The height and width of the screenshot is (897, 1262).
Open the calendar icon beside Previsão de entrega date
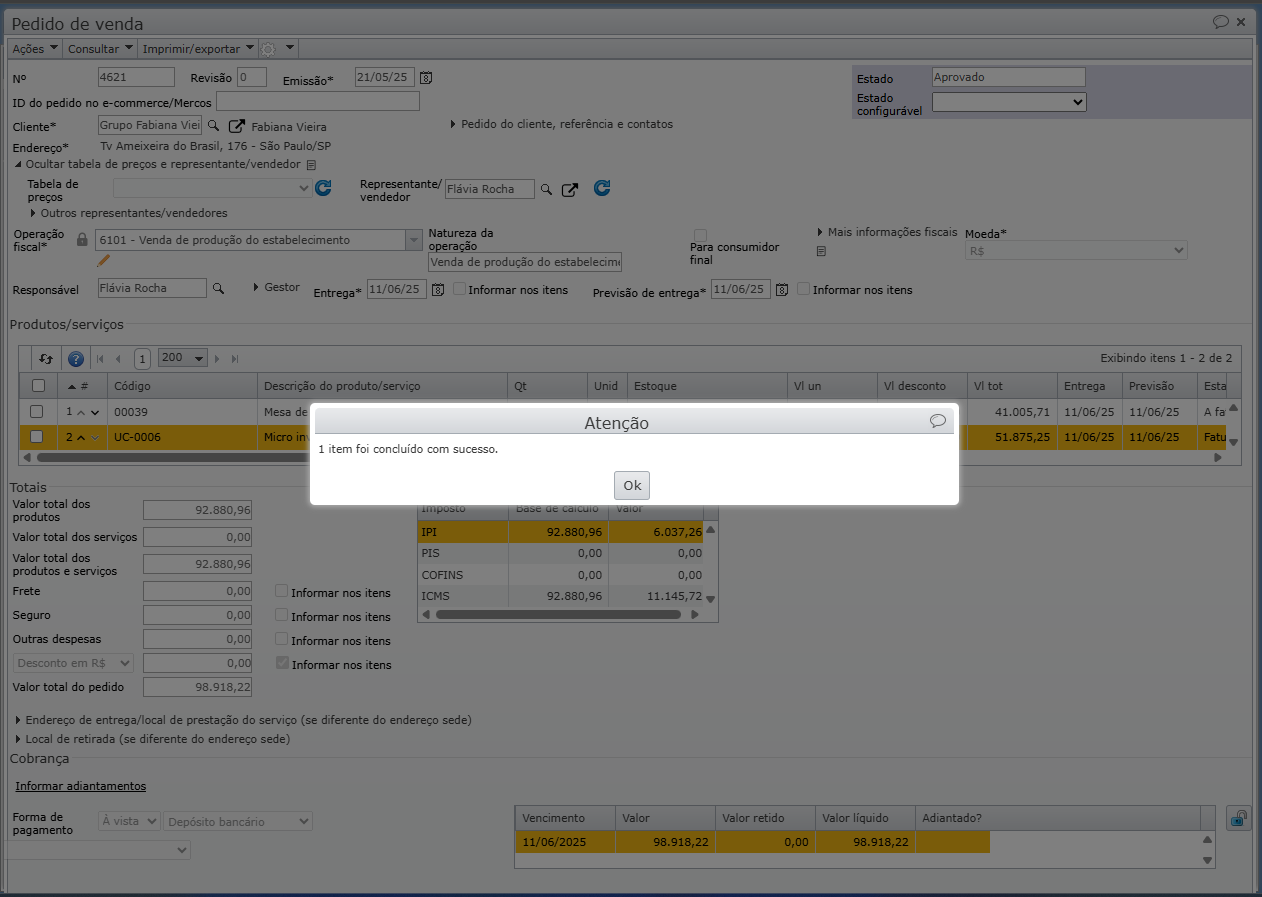click(782, 289)
